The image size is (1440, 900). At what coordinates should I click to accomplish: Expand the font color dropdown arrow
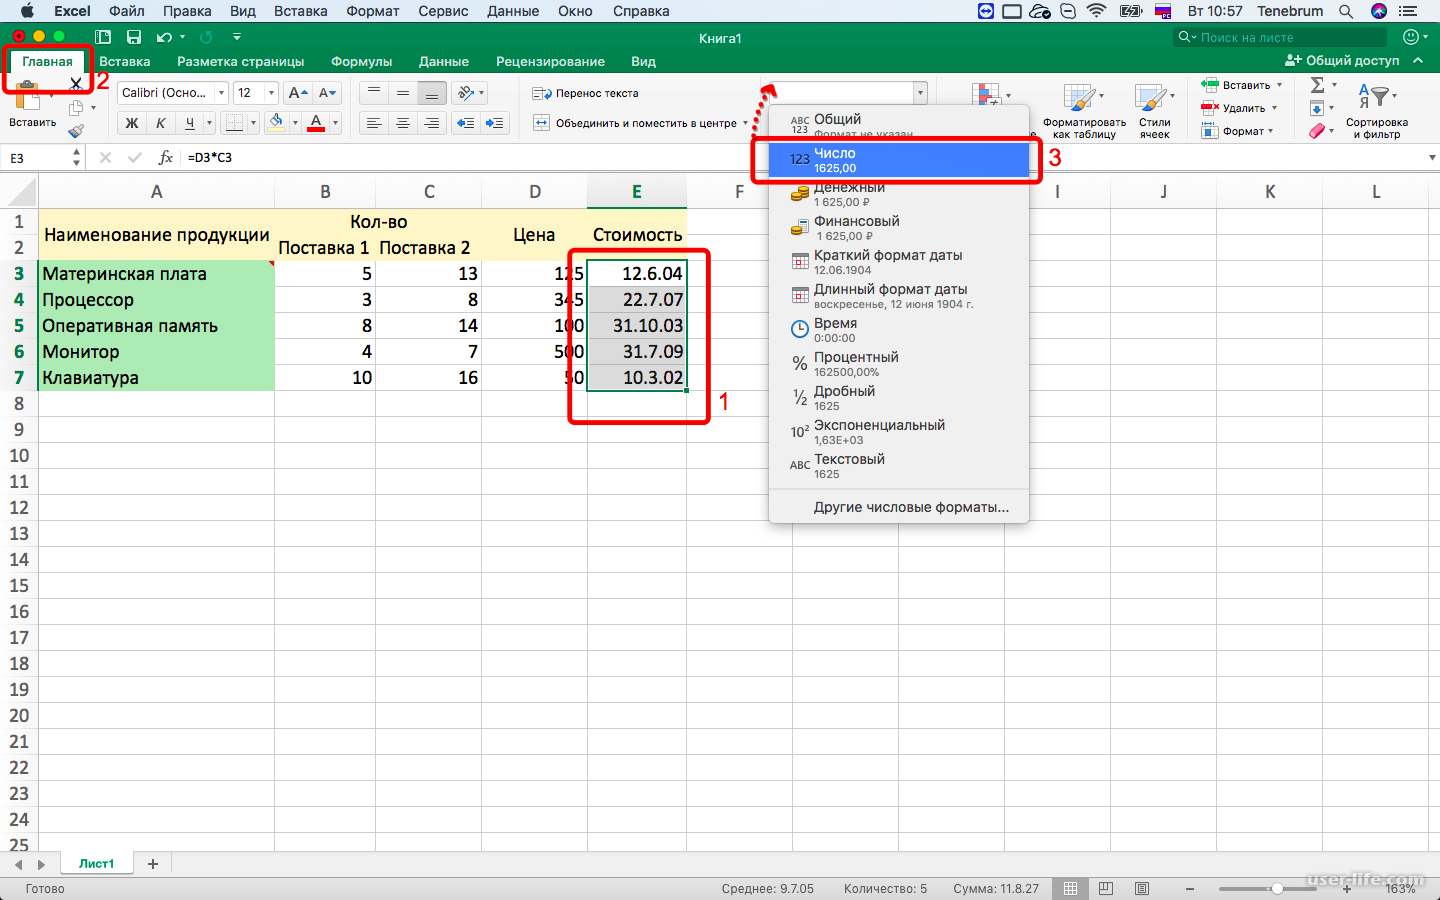coord(335,123)
